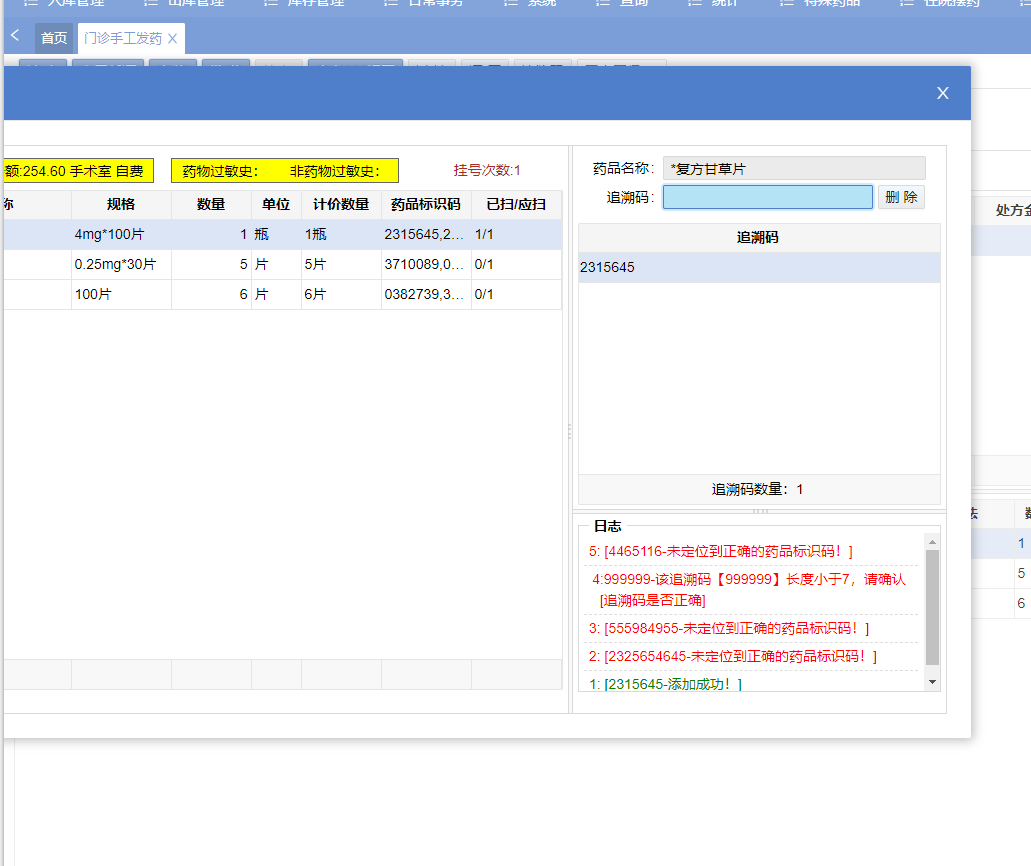Click identifier cell 0382739,3...

pyautogui.click(x=424, y=295)
